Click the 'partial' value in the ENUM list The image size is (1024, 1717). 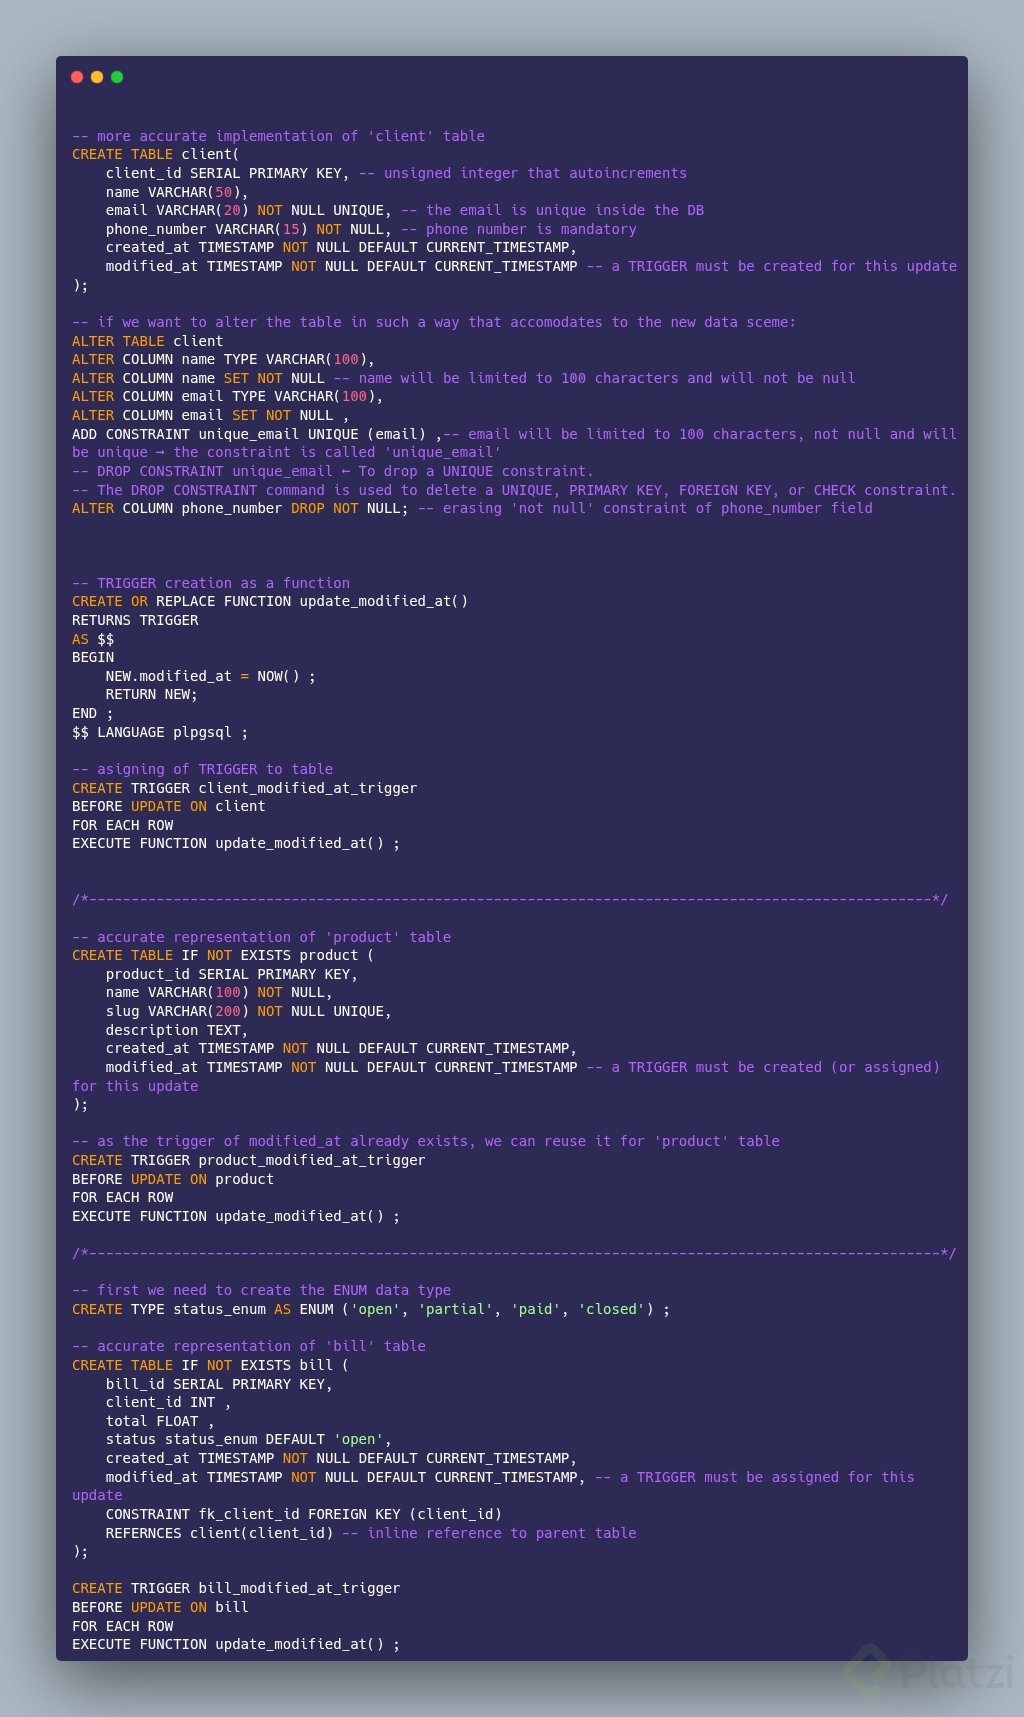point(456,1309)
